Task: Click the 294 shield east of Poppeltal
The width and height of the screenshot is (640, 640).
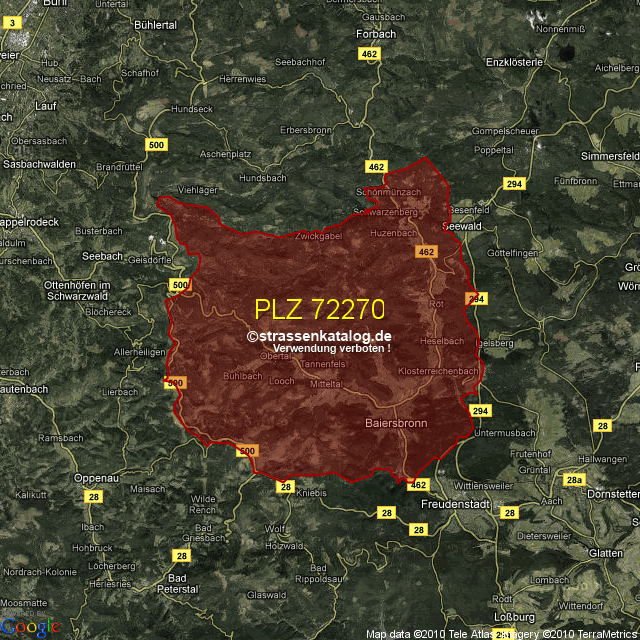Action: coord(514,184)
